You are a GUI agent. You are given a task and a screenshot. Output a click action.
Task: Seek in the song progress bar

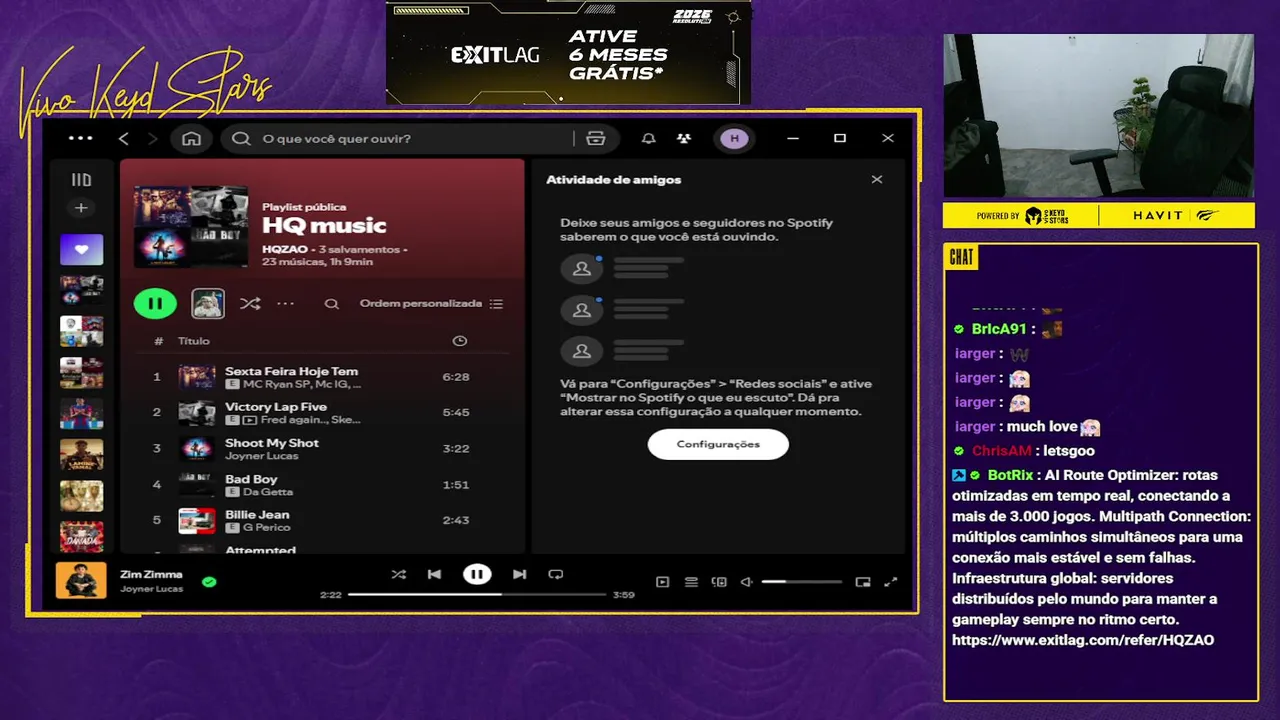click(x=477, y=595)
